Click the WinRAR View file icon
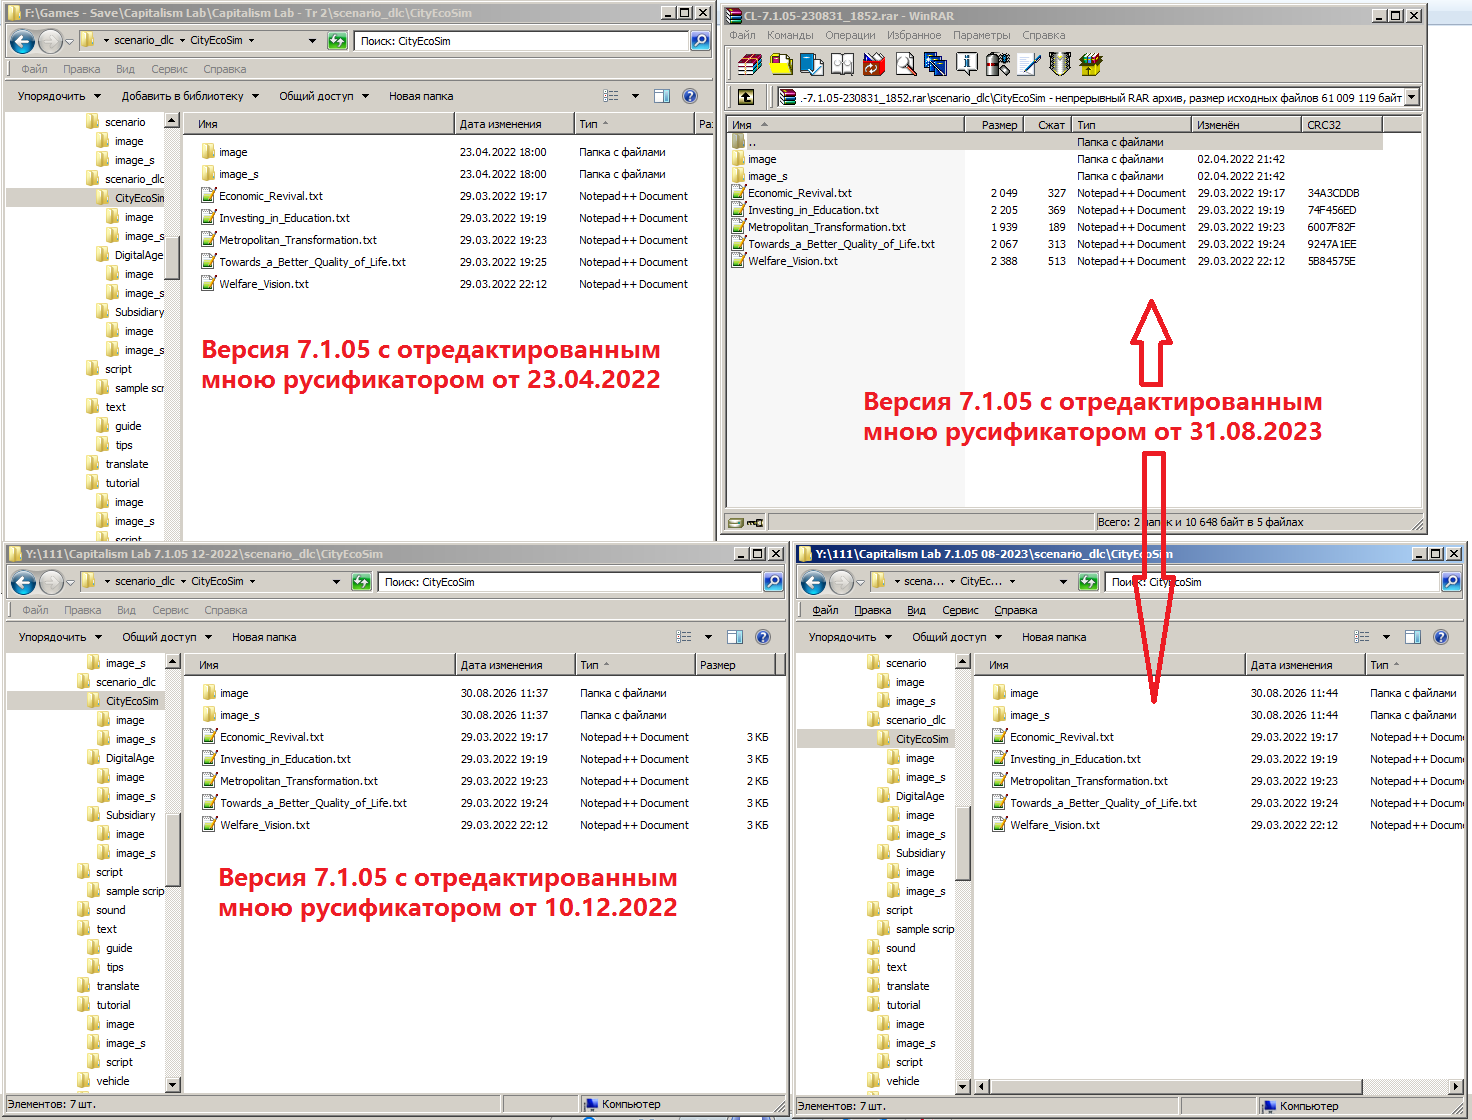Screen dimensions: 1472x1120 click(843, 65)
